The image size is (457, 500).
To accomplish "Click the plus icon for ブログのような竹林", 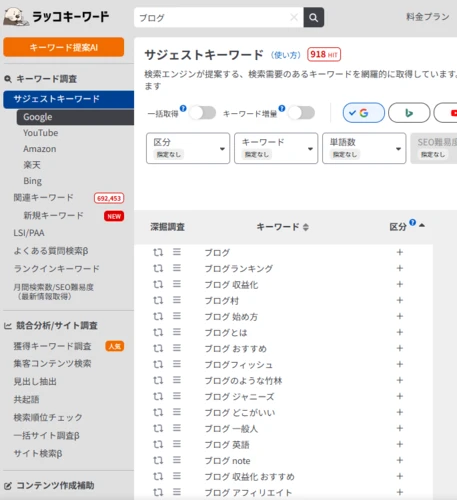I will point(400,380).
